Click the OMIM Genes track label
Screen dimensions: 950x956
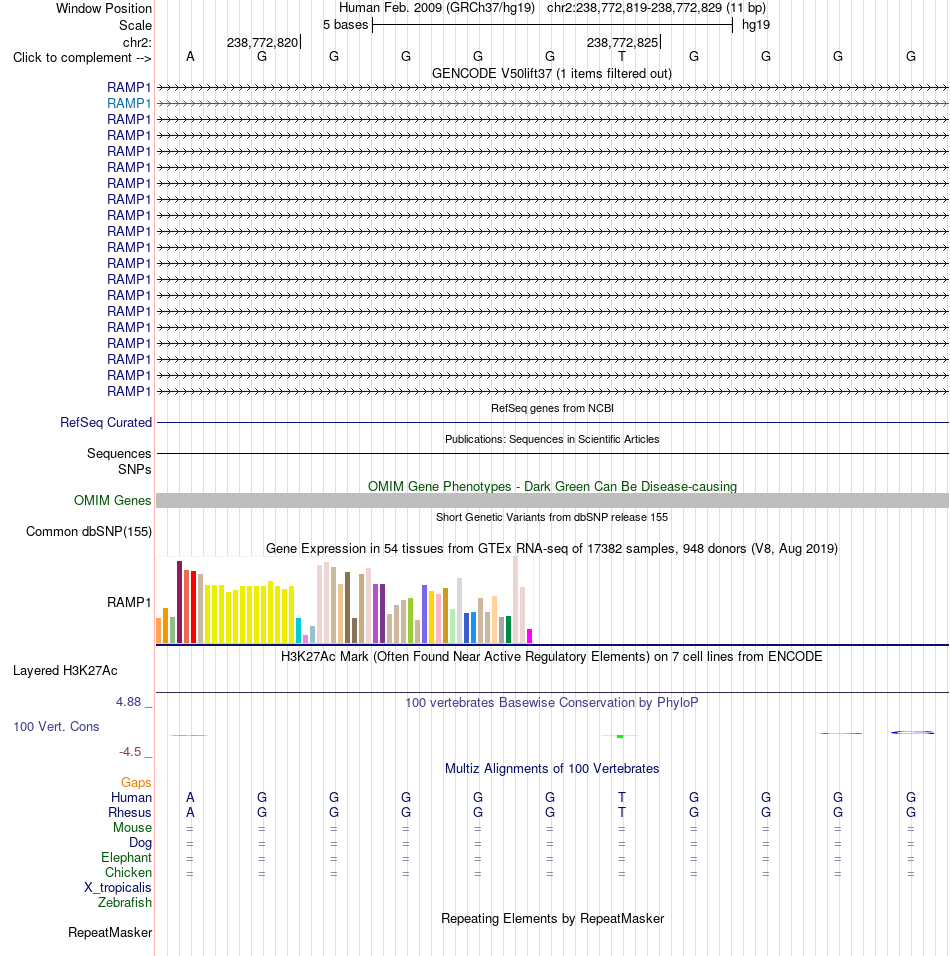112,501
